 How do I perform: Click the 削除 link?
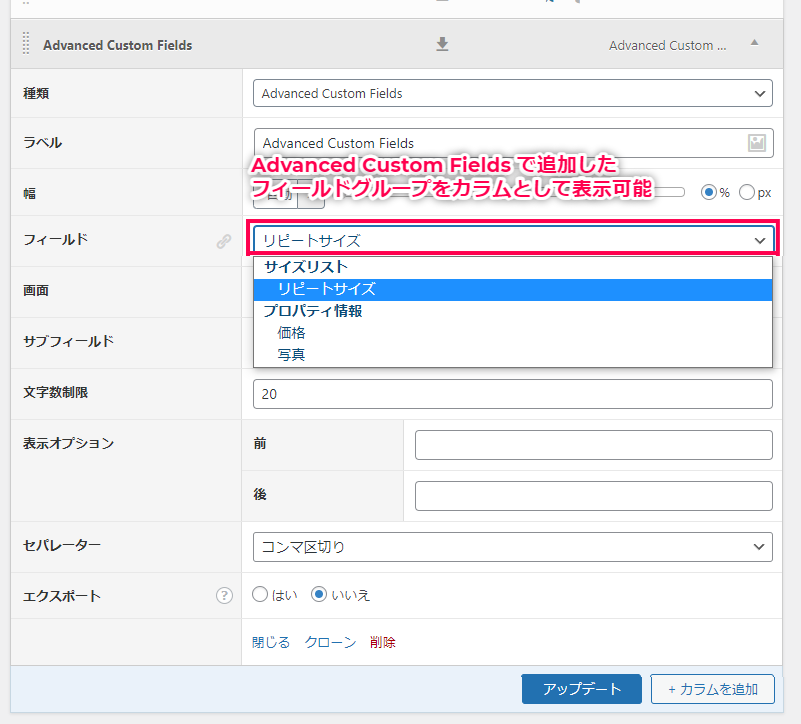(x=383, y=642)
